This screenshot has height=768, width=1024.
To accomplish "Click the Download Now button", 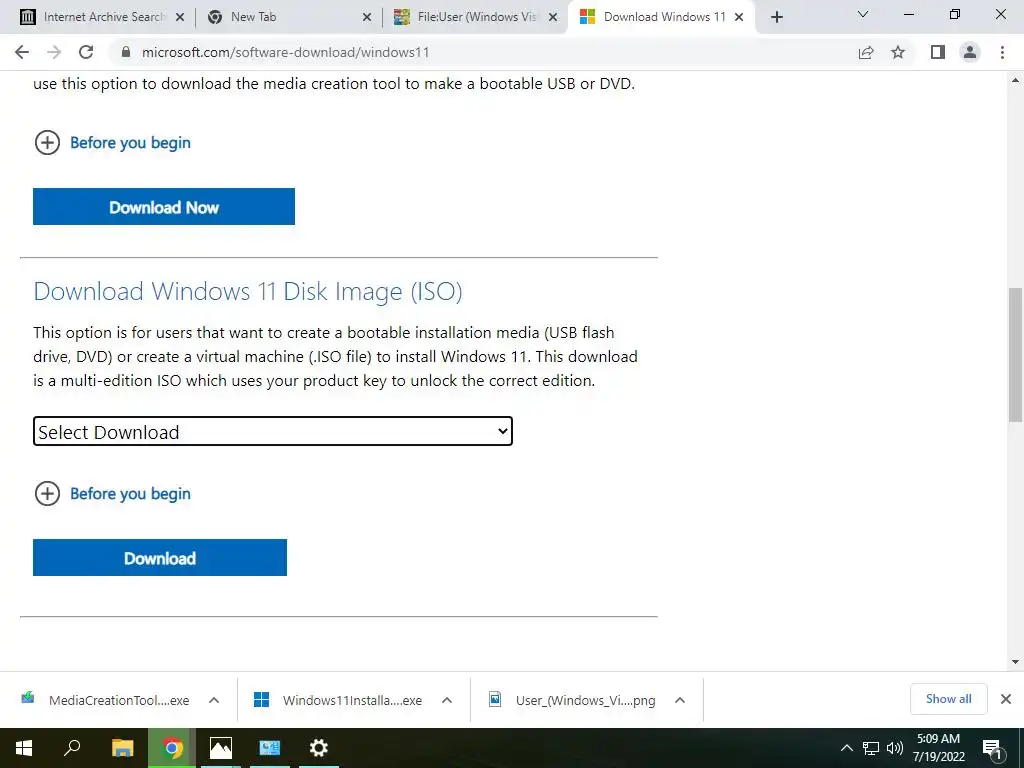I will click(164, 206).
